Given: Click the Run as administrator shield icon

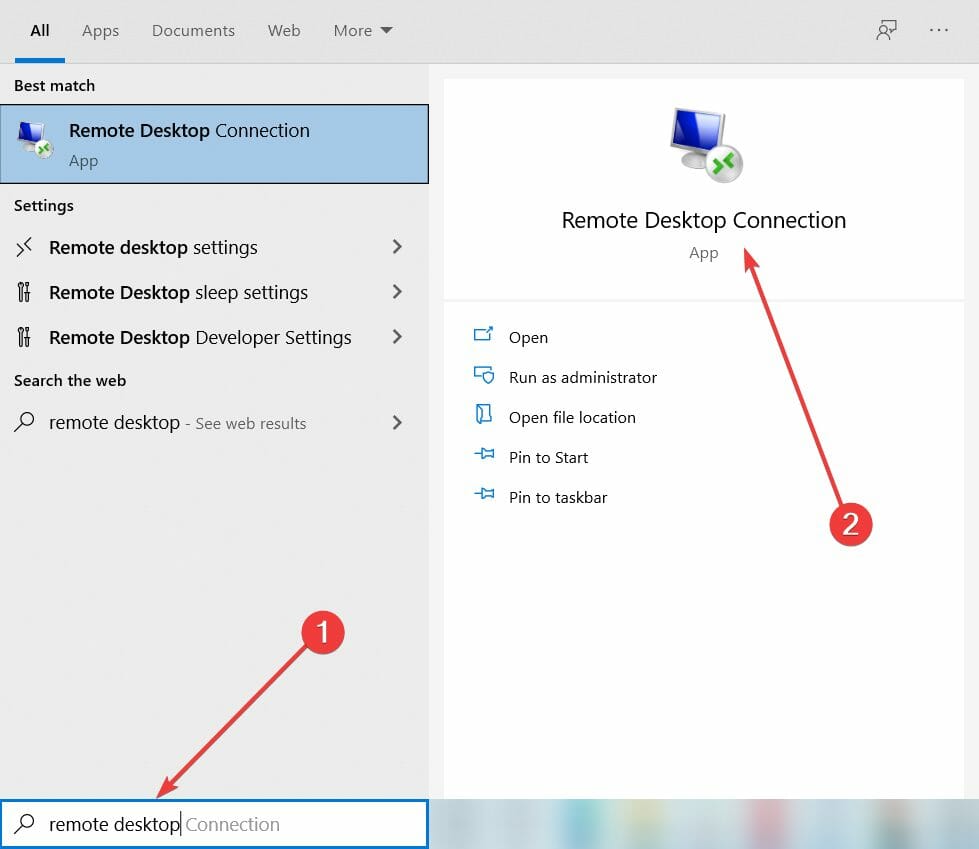Looking at the screenshot, I should 484,377.
